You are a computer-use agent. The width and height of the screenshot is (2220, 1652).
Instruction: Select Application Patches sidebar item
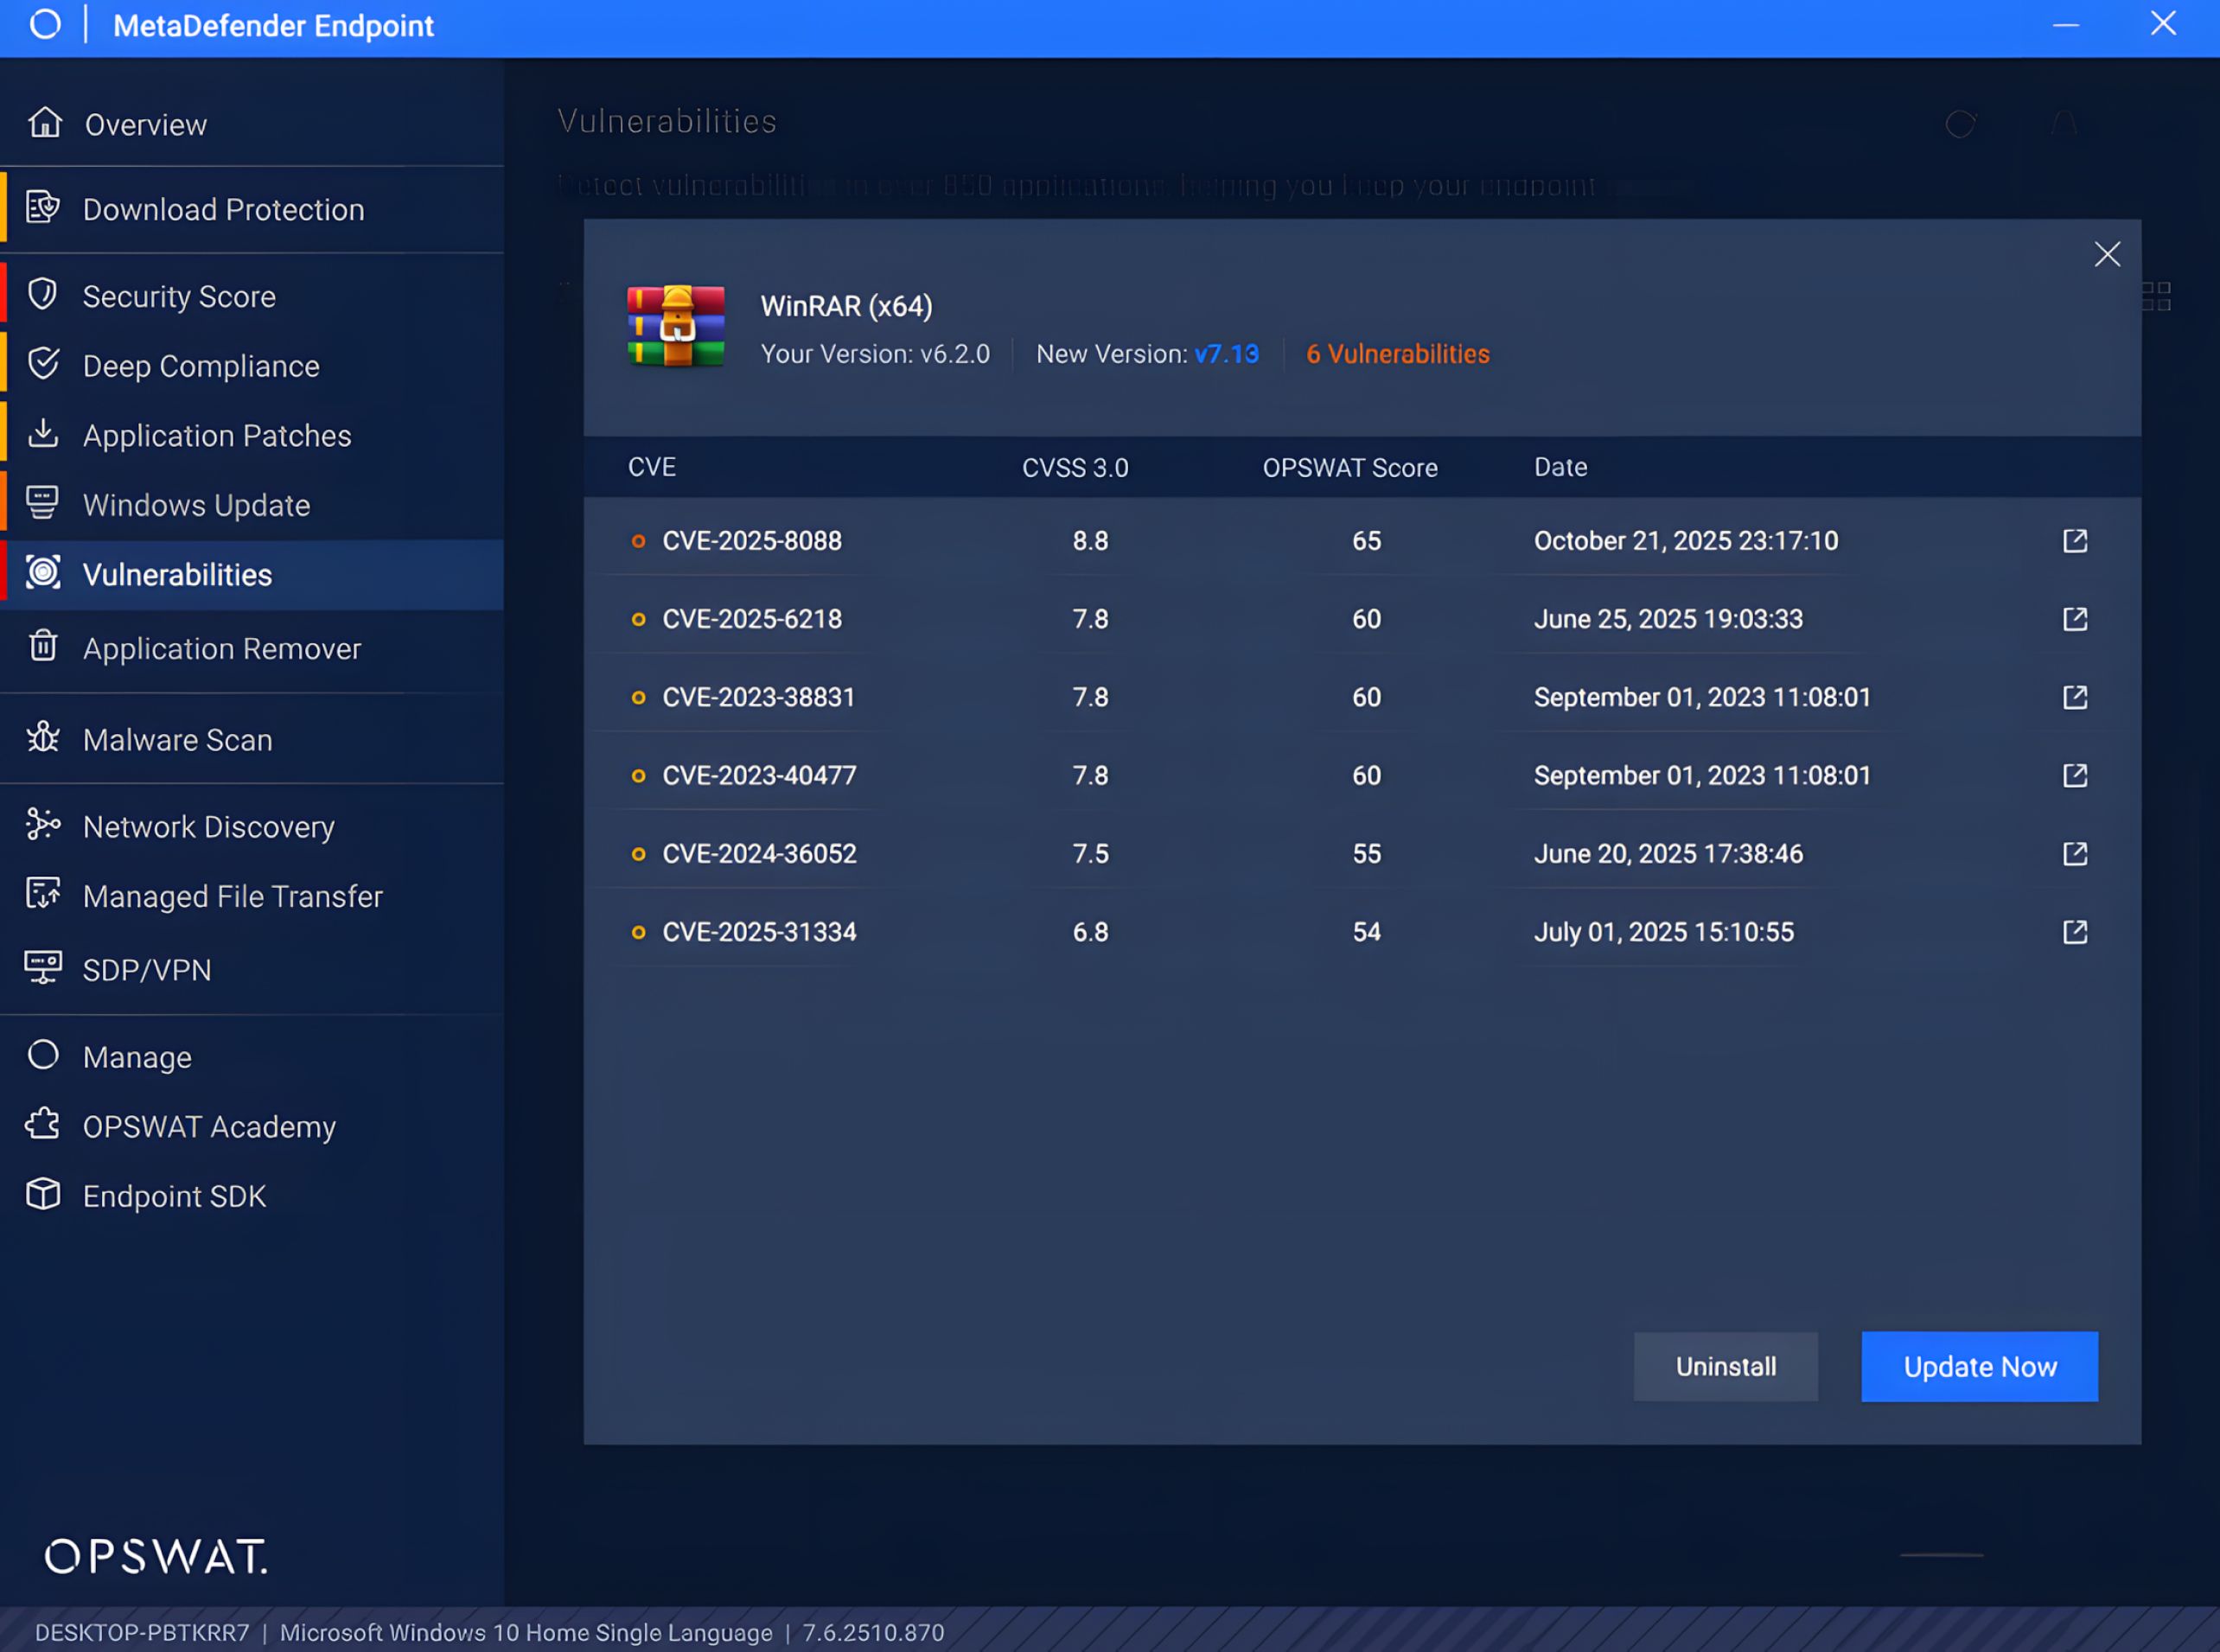point(217,436)
